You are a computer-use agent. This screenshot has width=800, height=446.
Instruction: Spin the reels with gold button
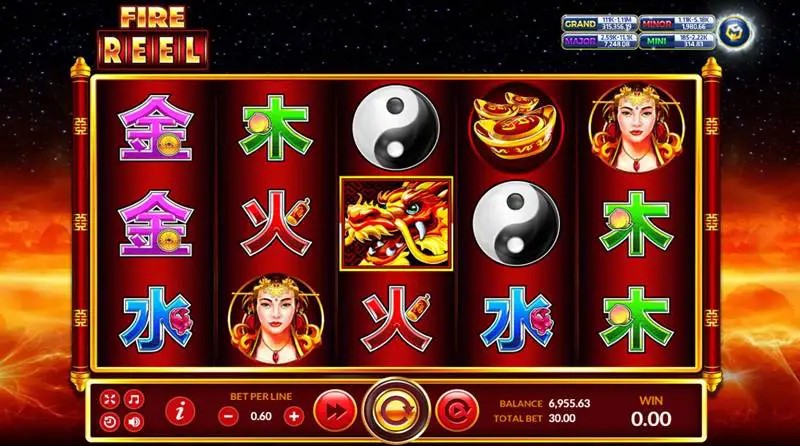click(x=396, y=410)
